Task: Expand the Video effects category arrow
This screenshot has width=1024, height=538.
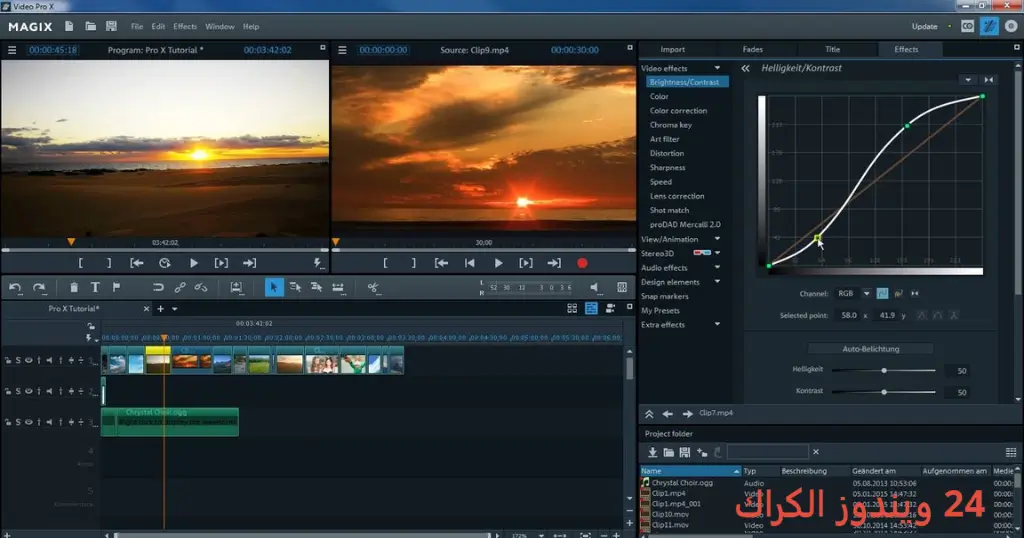Action: point(717,68)
